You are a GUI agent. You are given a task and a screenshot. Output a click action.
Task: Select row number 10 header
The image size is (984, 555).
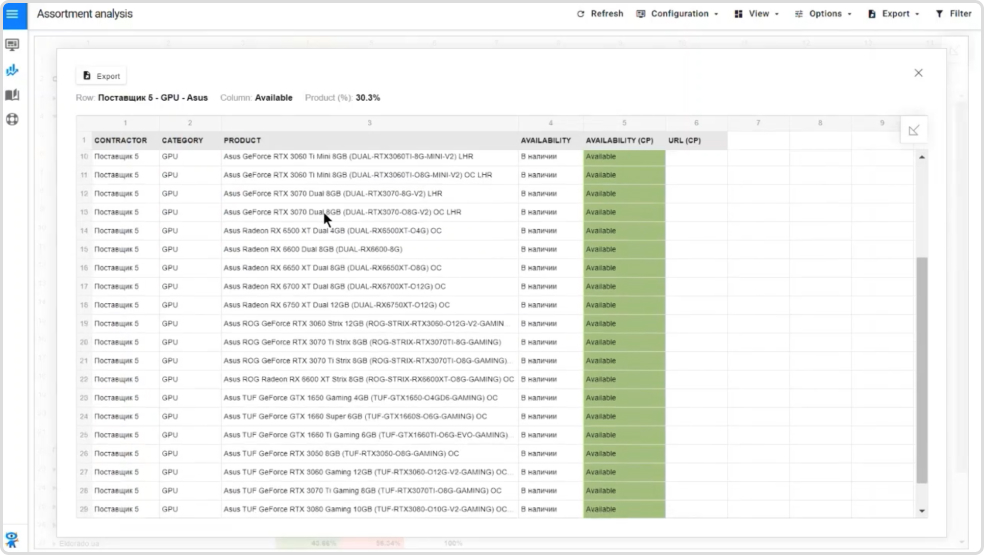click(84, 156)
